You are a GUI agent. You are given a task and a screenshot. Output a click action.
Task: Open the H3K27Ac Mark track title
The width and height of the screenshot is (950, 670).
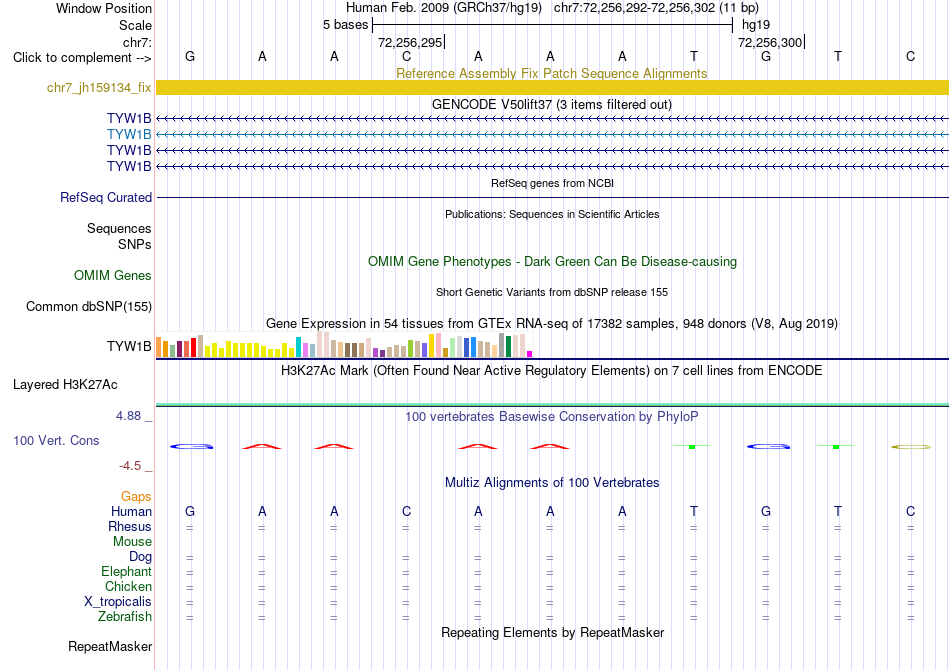552,371
